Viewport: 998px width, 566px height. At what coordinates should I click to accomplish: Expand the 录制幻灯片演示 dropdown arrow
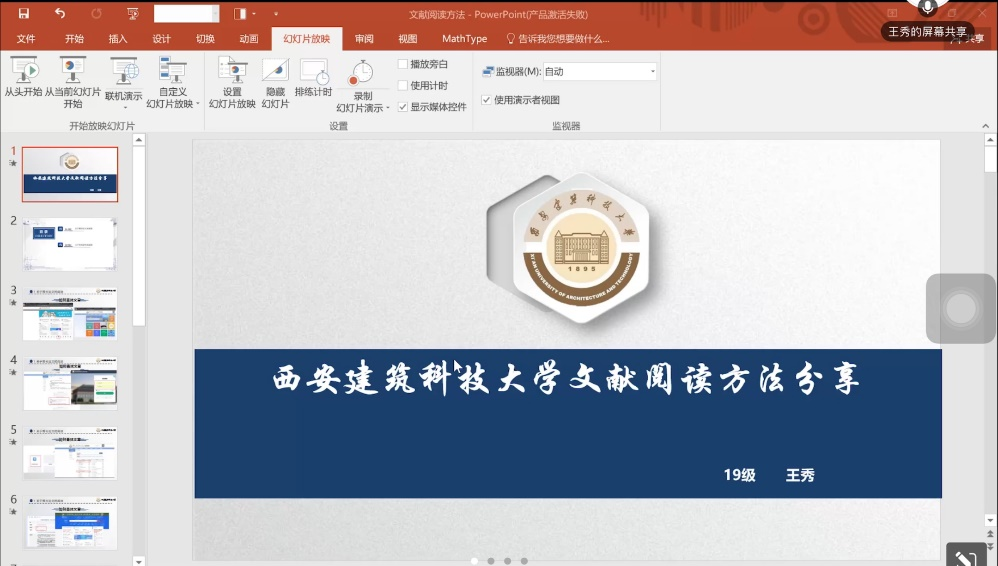pos(388,108)
